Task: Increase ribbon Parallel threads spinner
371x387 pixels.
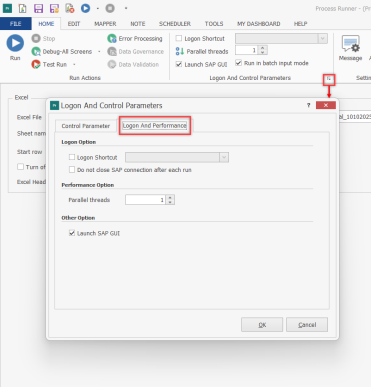Action: [263, 48]
